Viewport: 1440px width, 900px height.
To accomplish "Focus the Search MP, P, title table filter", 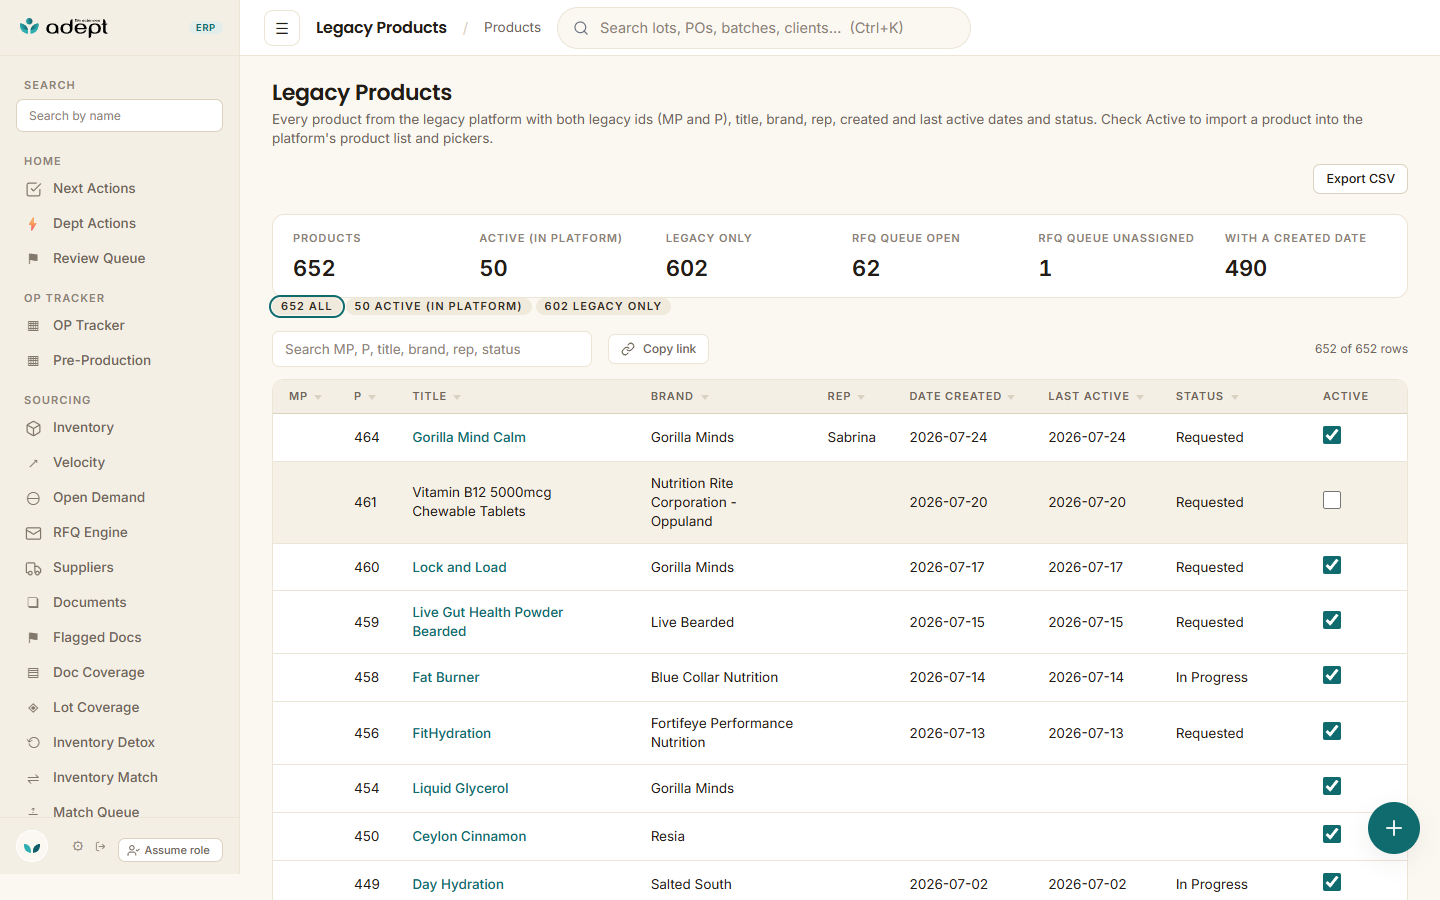I will pyautogui.click(x=432, y=349).
